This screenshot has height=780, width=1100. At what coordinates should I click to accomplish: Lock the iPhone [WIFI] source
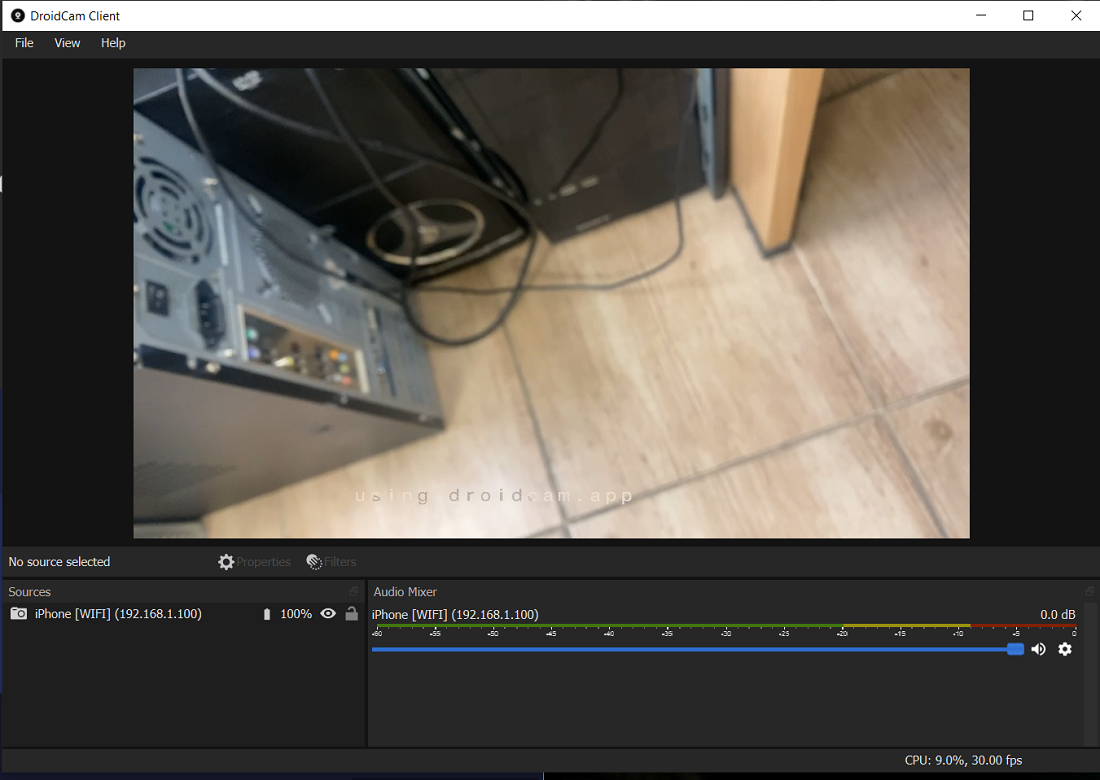(x=351, y=613)
